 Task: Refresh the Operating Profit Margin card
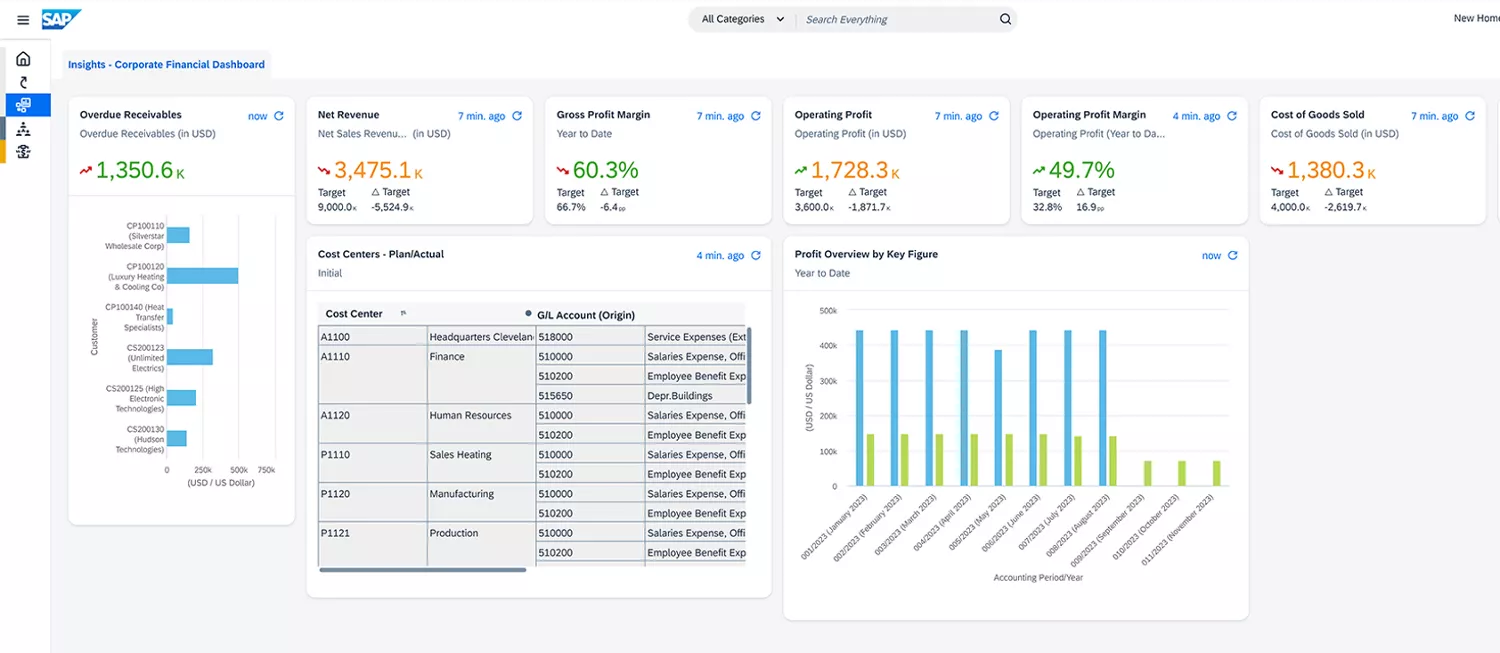point(1232,116)
